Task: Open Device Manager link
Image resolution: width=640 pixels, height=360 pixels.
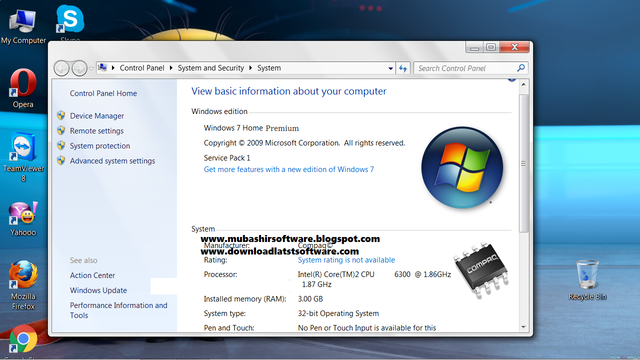Action: (97, 116)
